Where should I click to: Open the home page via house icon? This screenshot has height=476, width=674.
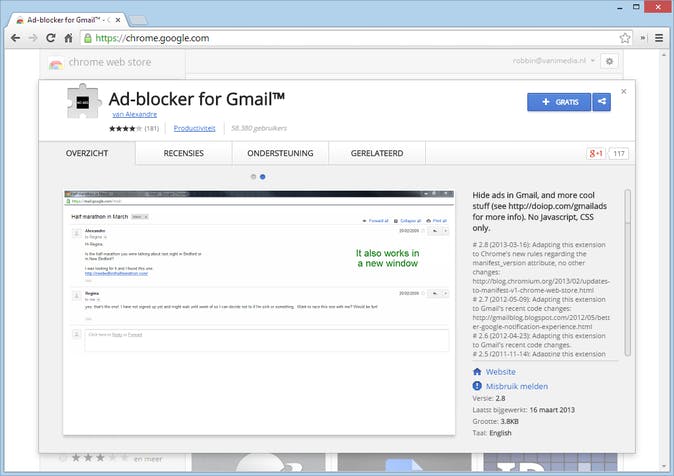click(x=68, y=38)
